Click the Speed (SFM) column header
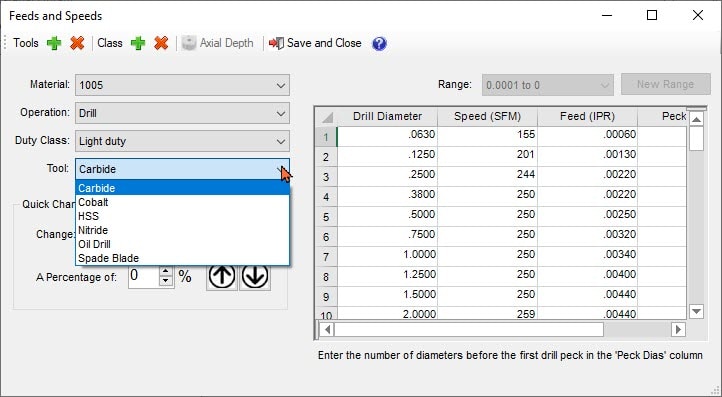Screen dimensions: 722x397 coord(487,116)
